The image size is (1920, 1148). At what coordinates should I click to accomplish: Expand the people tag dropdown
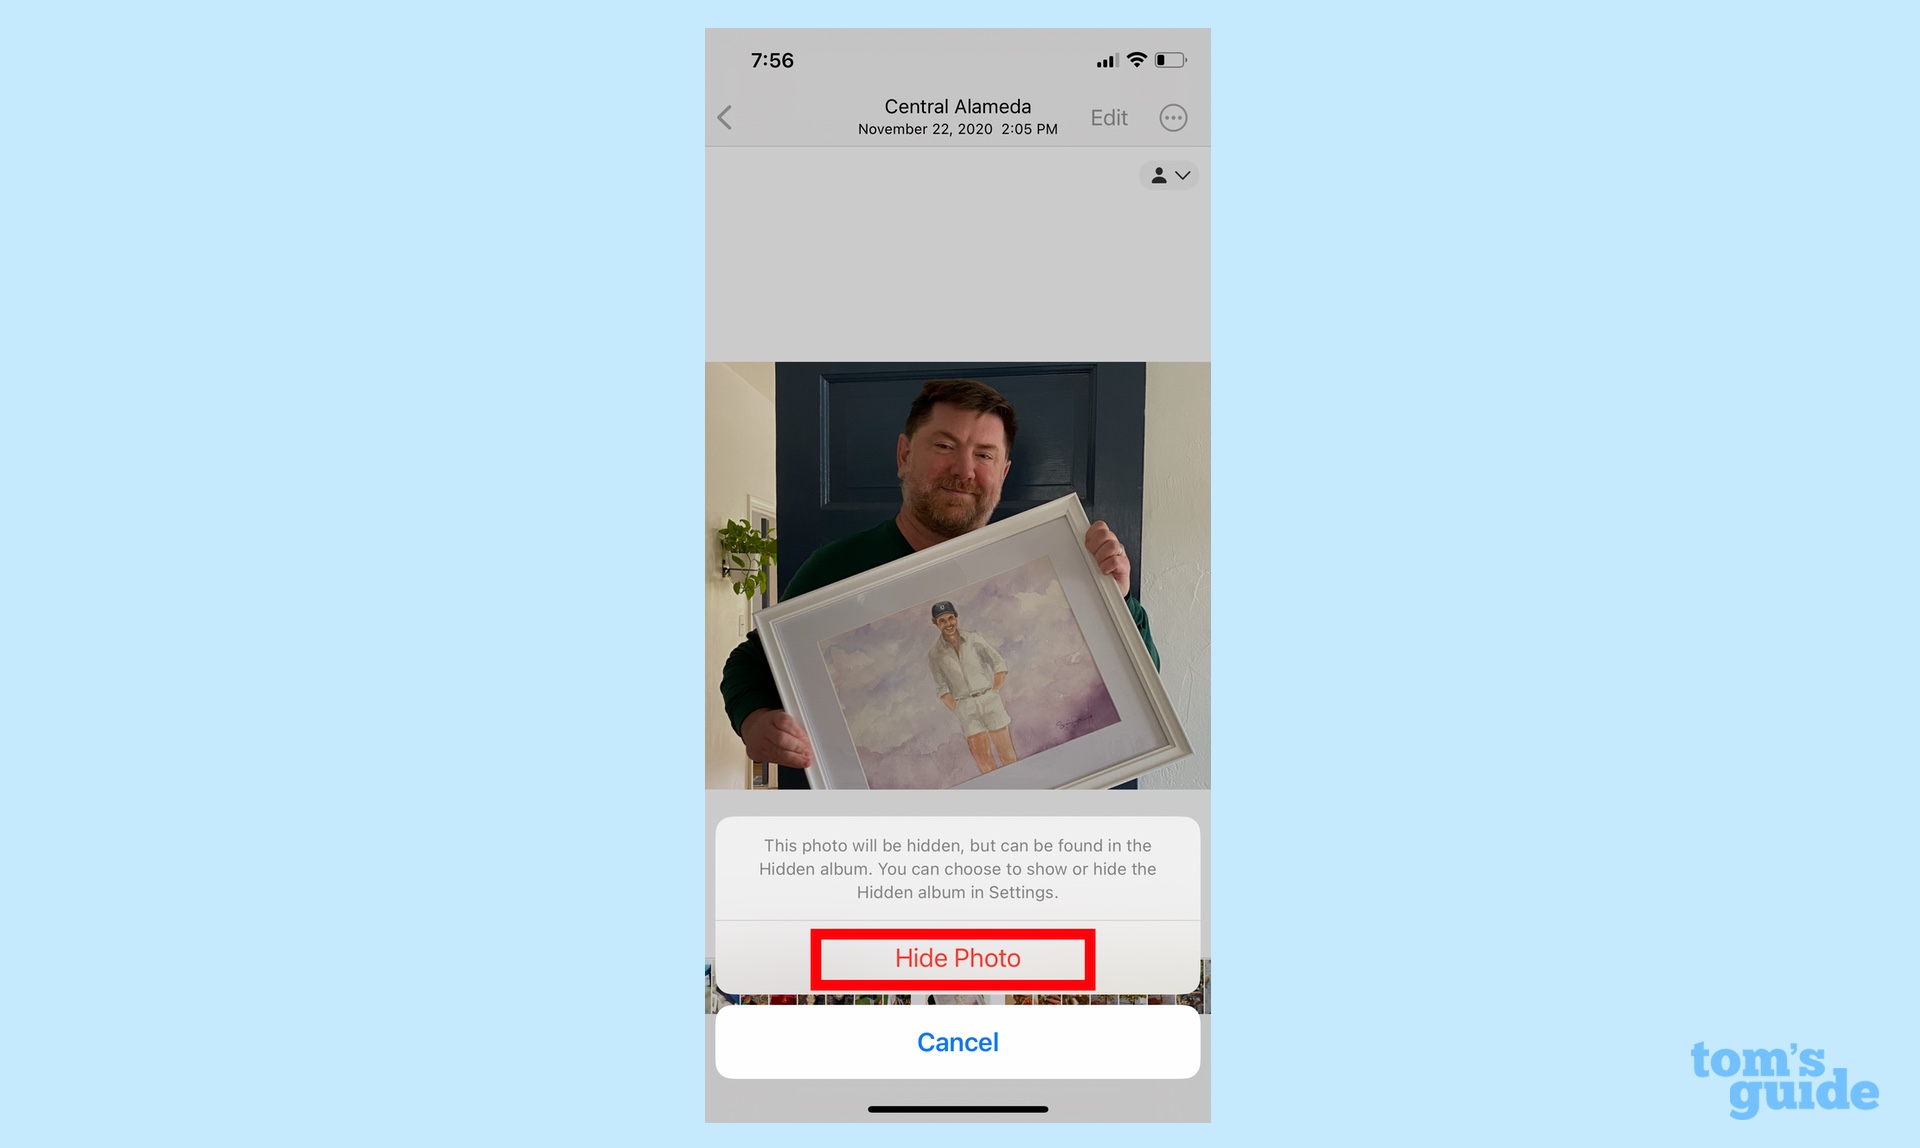[x=1167, y=175]
